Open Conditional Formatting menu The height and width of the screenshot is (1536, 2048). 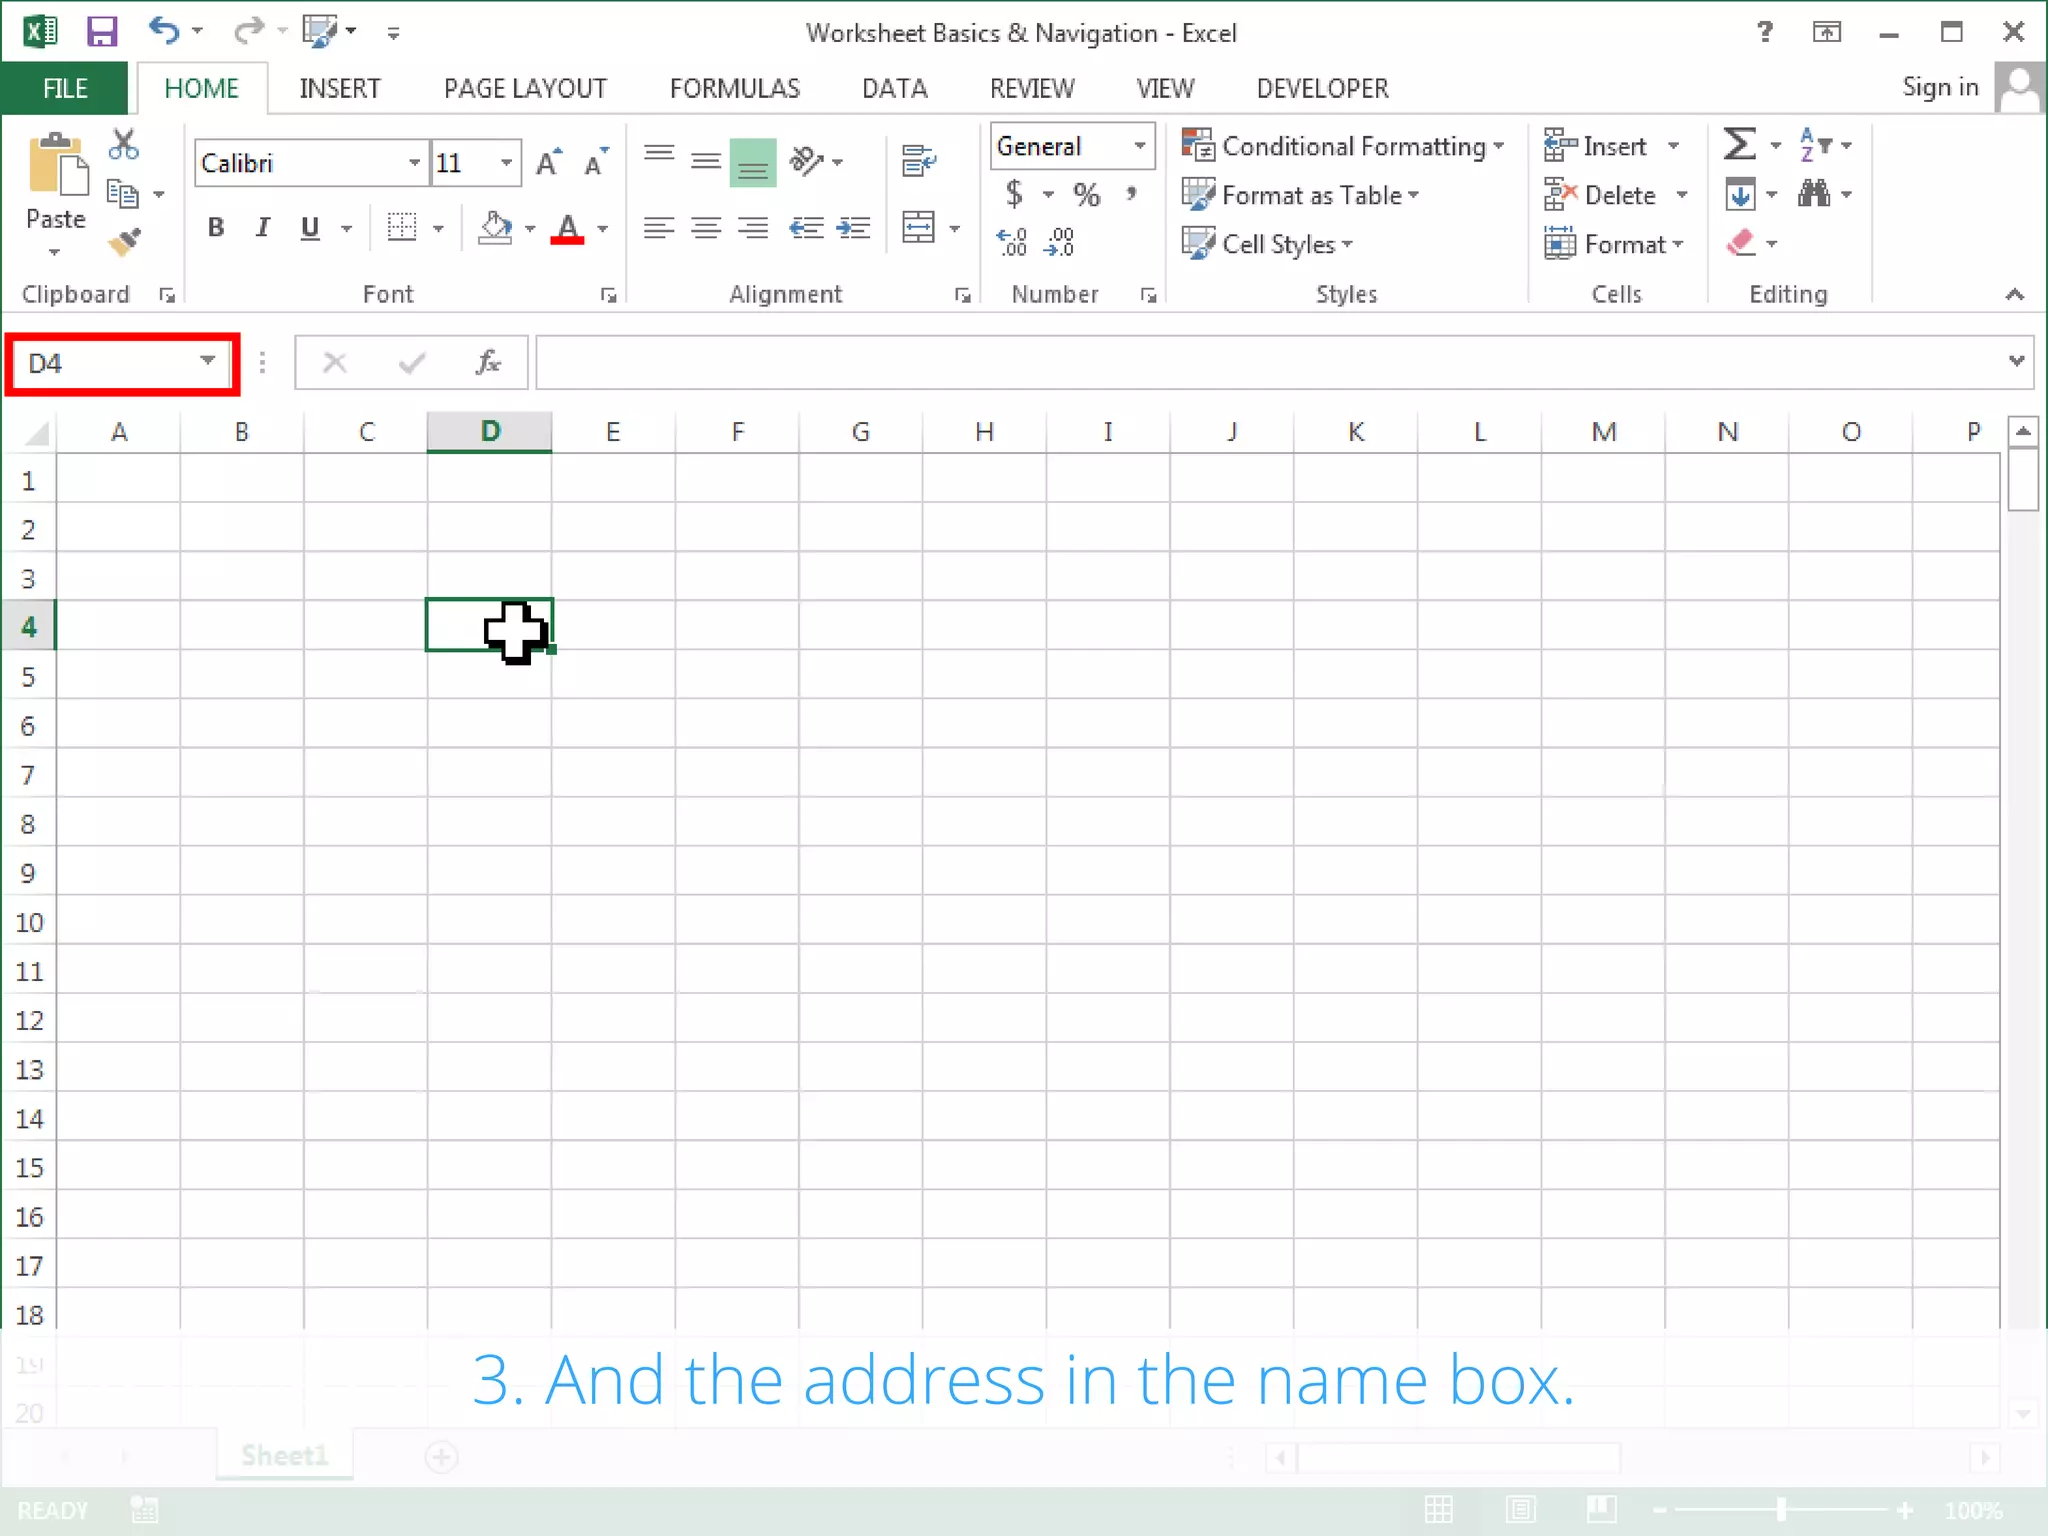[1342, 146]
